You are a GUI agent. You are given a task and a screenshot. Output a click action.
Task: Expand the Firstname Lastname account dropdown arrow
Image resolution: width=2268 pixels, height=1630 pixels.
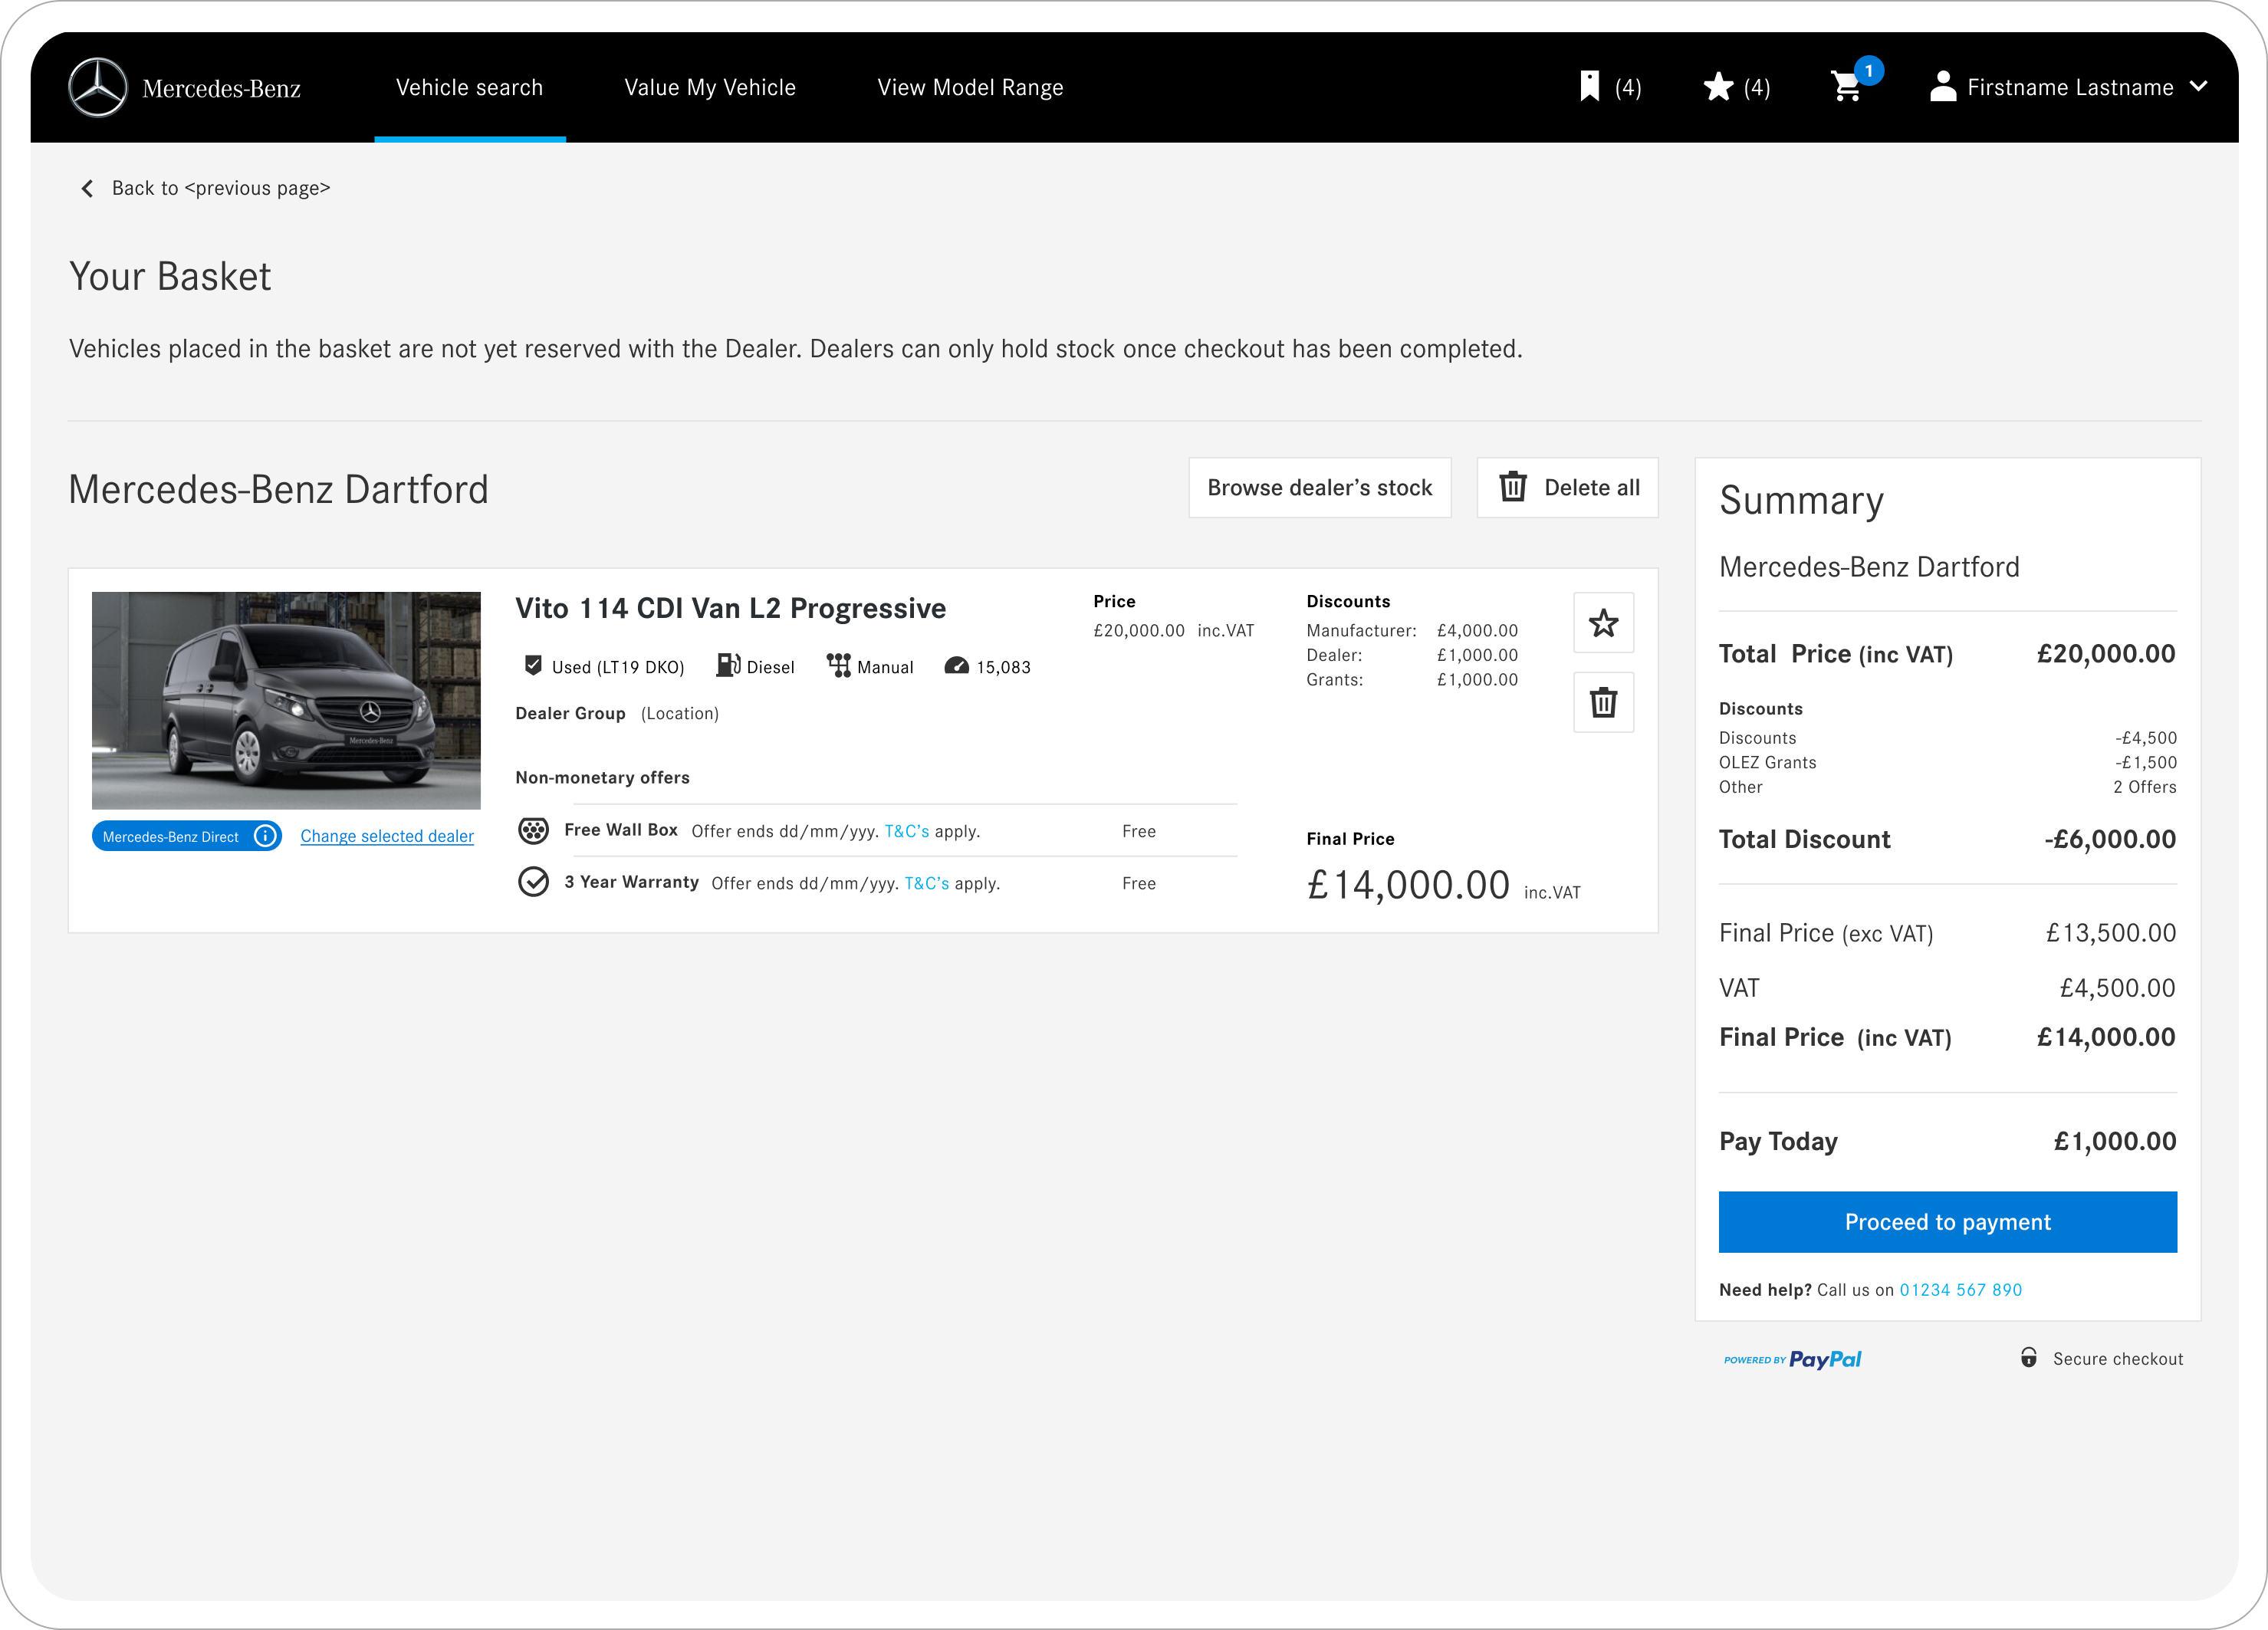(x=2198, y=86)
